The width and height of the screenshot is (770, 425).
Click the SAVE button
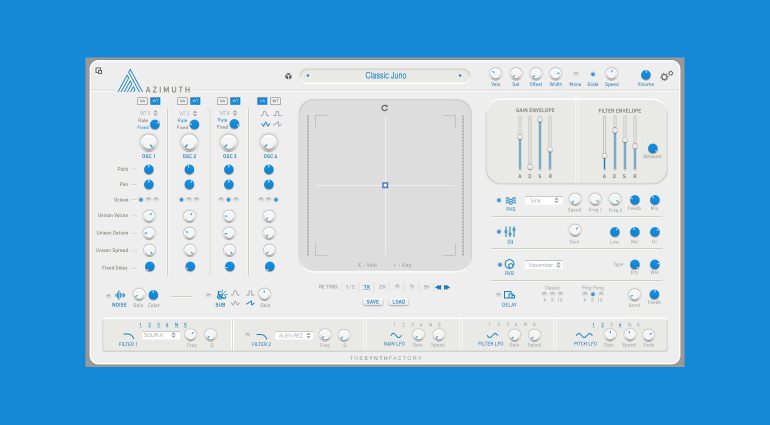[x=373, y=302]
